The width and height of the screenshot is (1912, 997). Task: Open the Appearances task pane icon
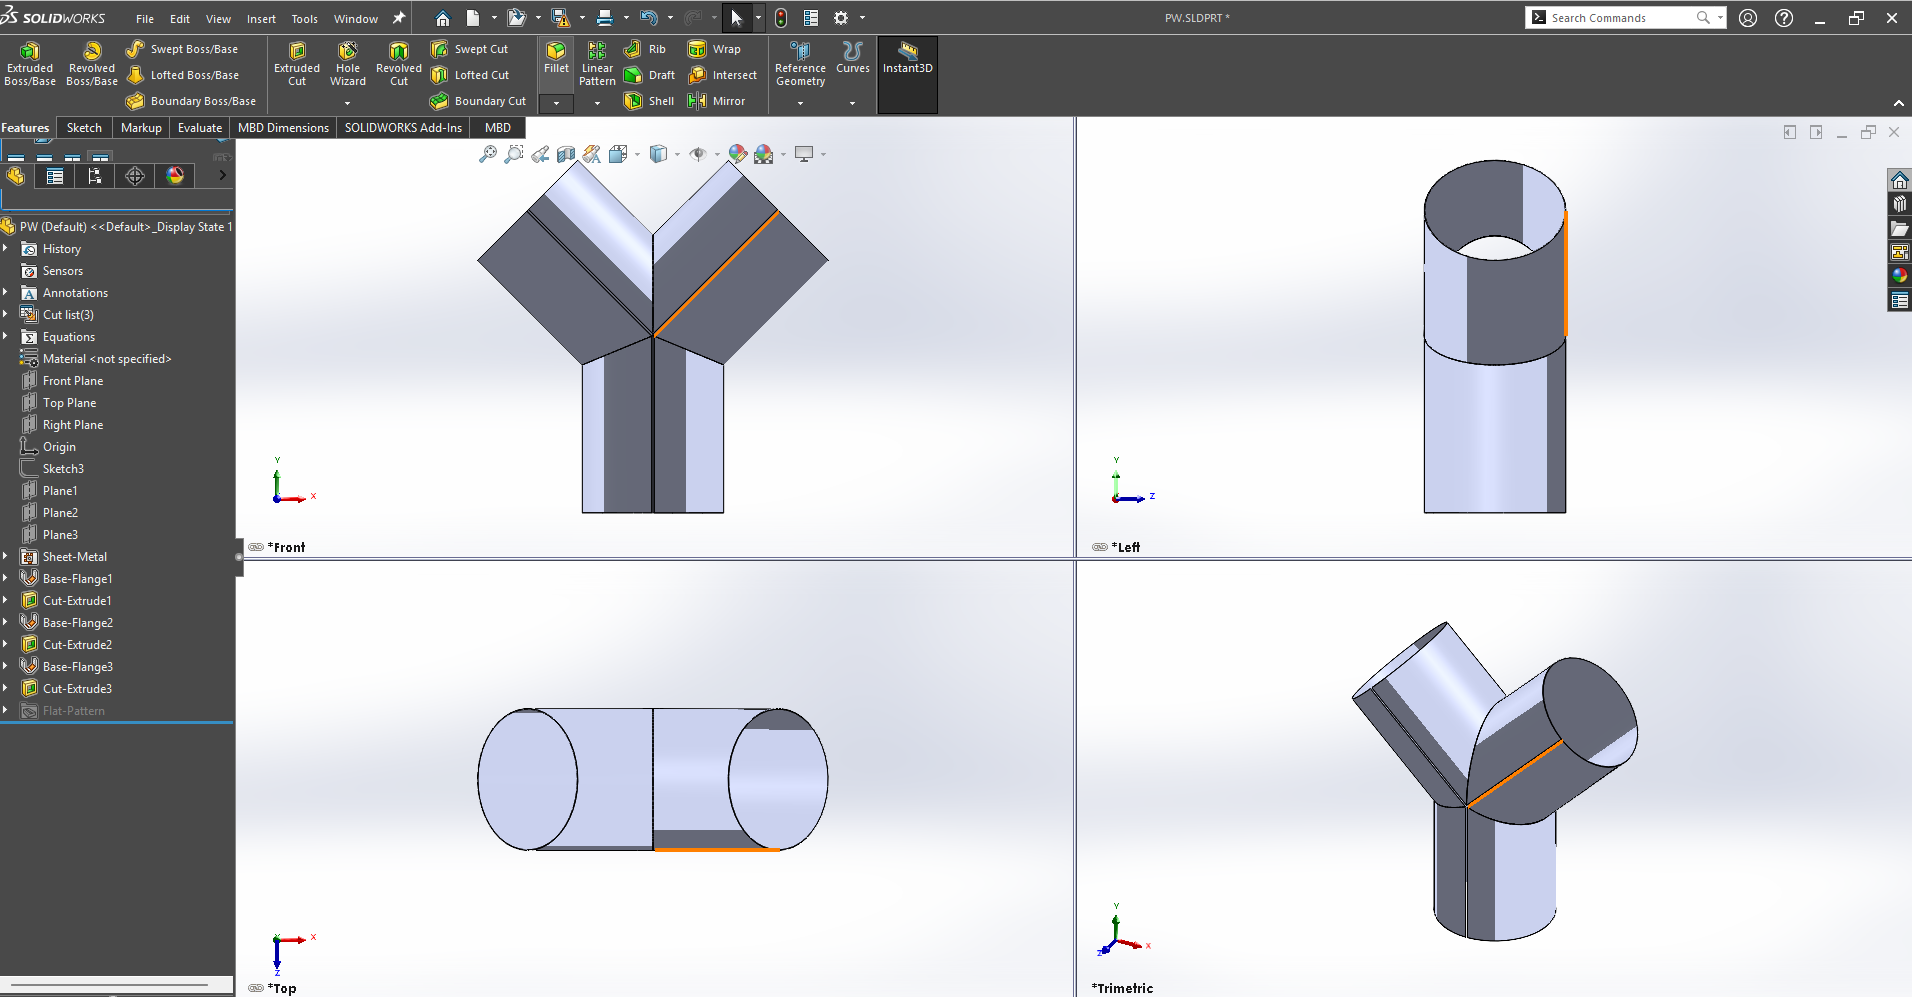coord(1899,275)
